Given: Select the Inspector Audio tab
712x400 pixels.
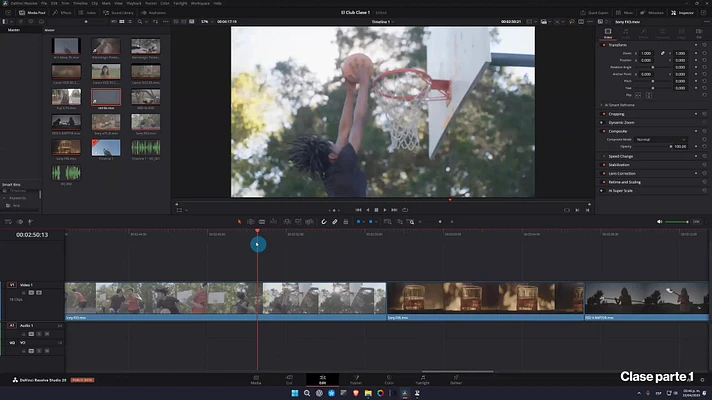Looking at the screenshot, I should point(625,33).
